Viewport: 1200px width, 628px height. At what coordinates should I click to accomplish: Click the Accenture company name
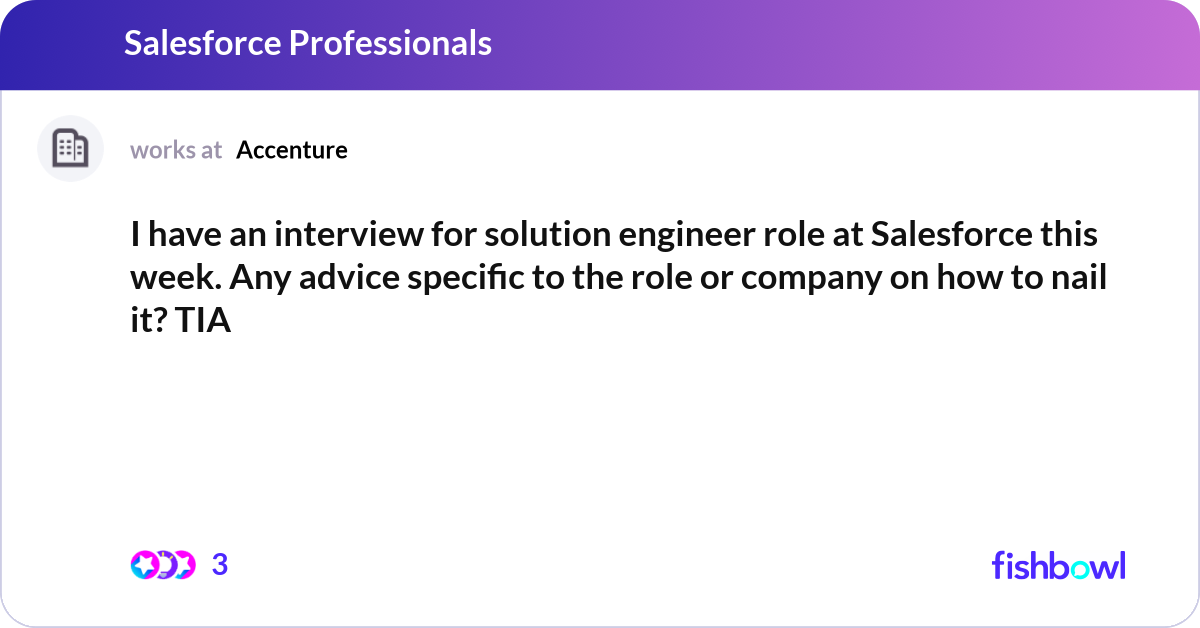pos(292,150)
